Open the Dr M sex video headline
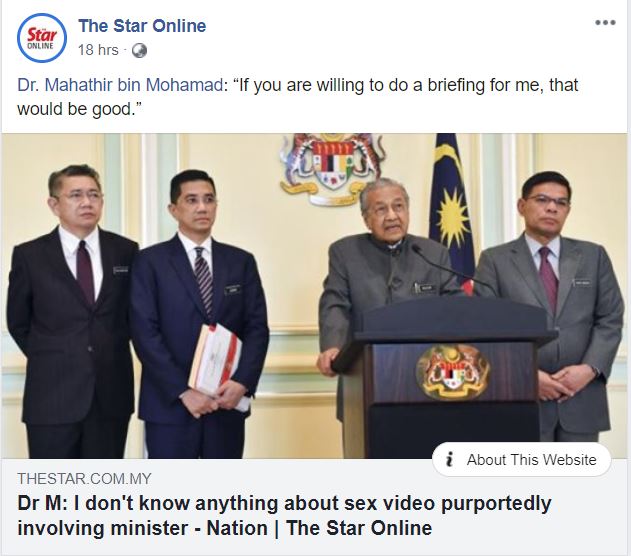This screenshot has height=556, width=631. click(284, 516)
